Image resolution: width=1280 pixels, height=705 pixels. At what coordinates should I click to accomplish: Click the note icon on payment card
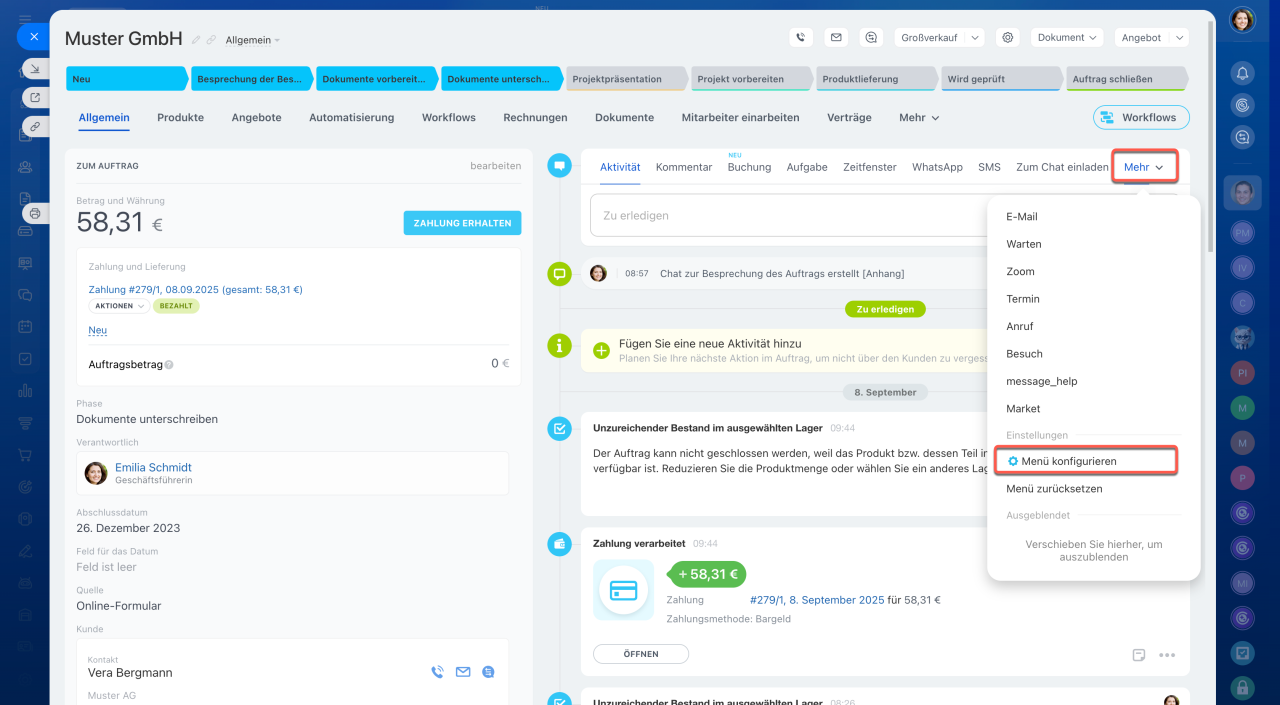pos(1138,655)
